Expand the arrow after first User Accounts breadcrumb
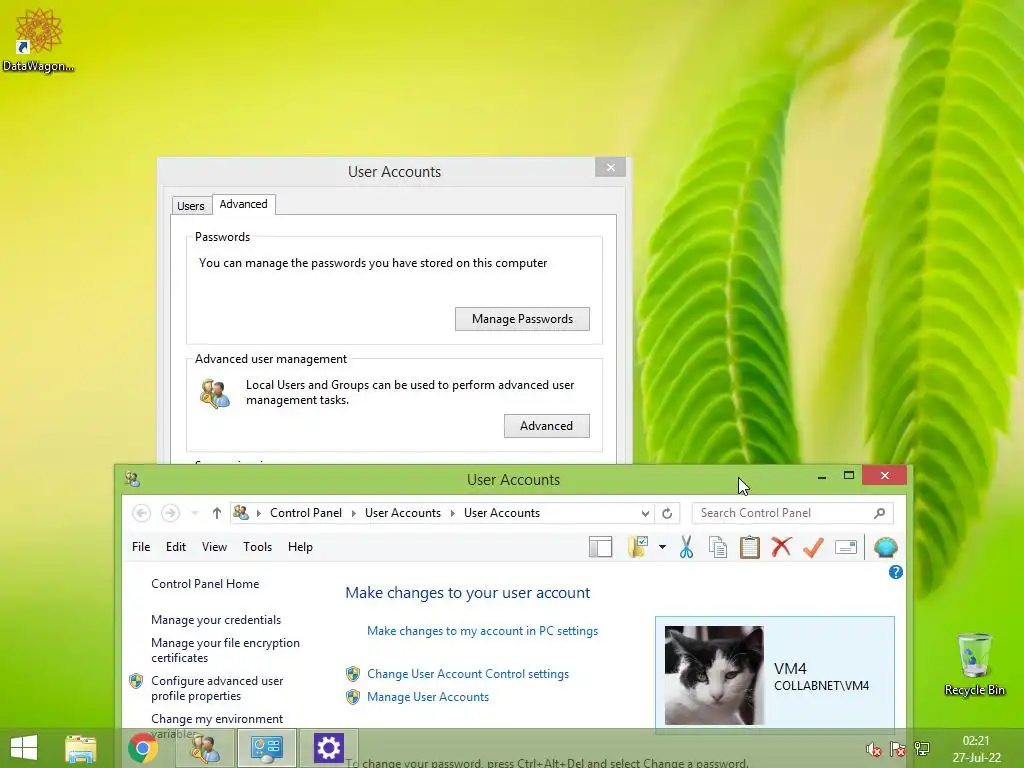The width and height of the screenshot is (1024, 768). (452, 513)
